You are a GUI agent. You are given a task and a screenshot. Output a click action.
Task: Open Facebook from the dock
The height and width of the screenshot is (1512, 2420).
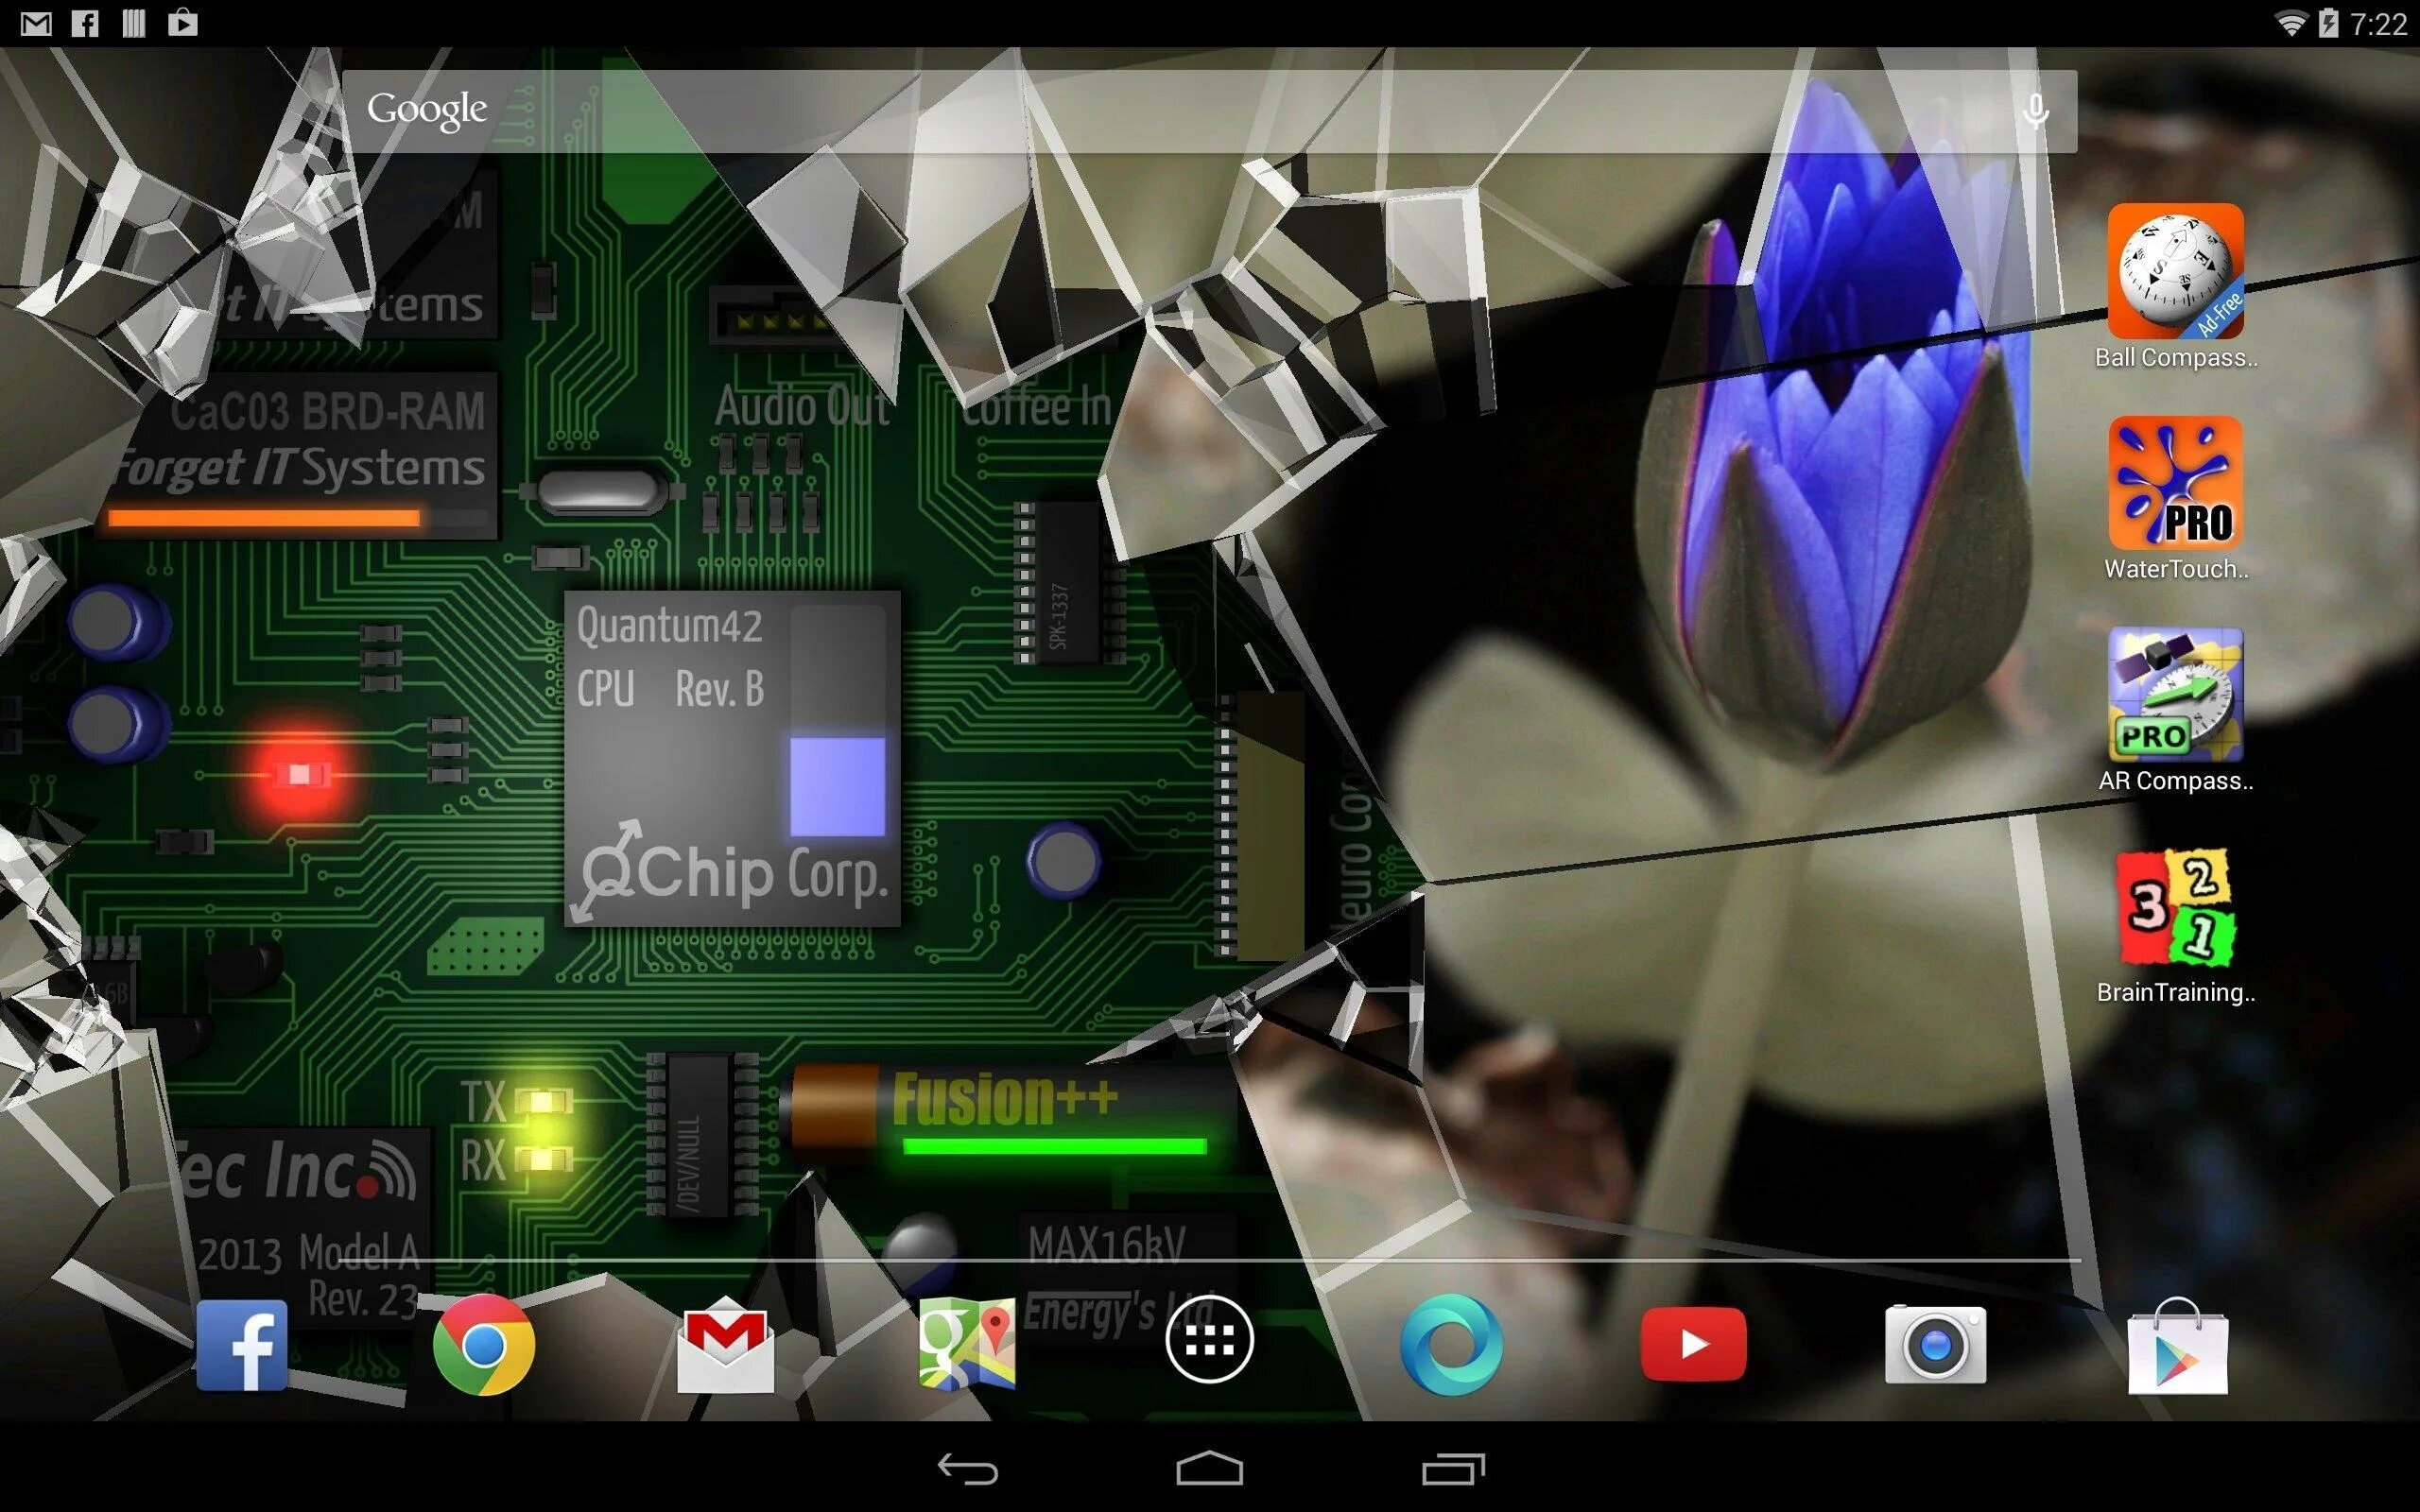[x=243, y=1345]
